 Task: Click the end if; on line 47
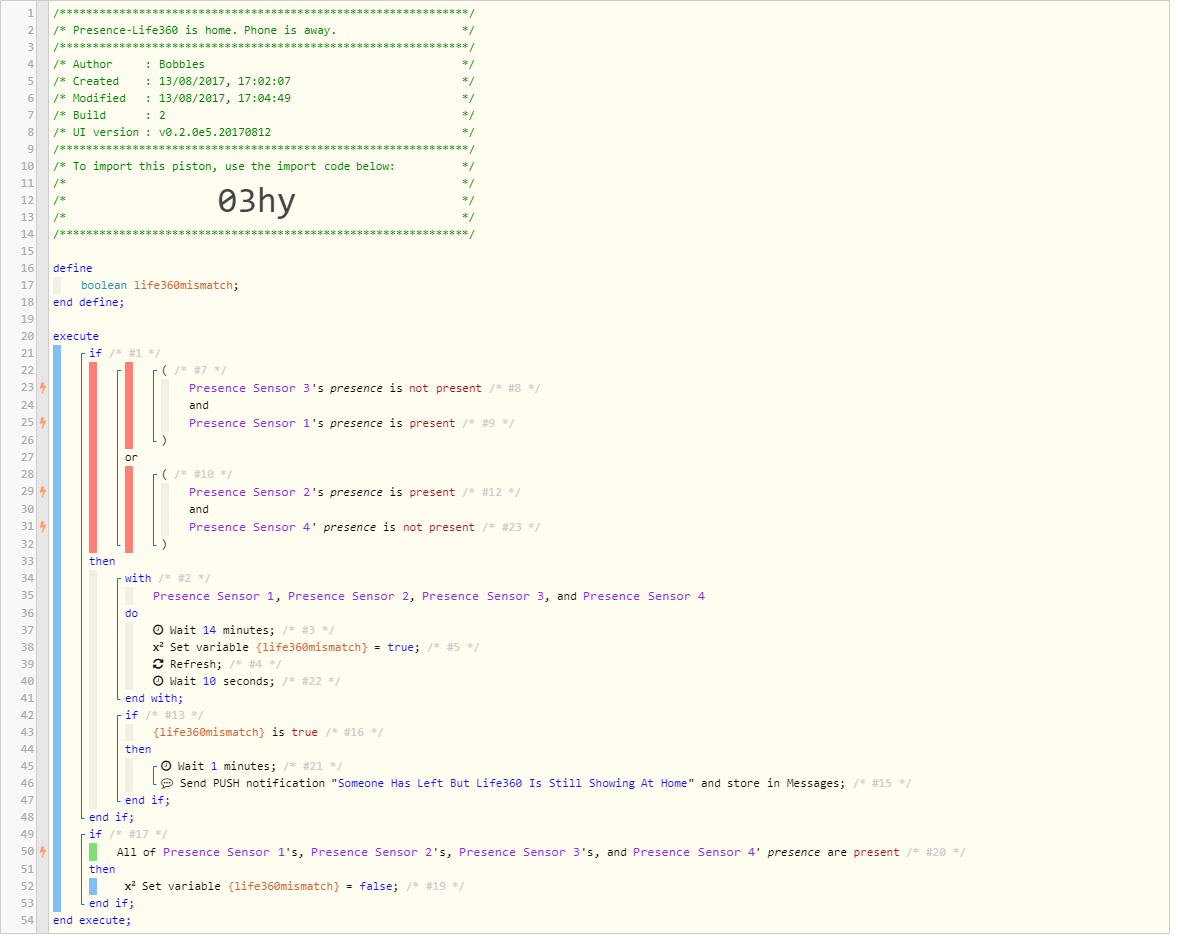click(148, 801)
